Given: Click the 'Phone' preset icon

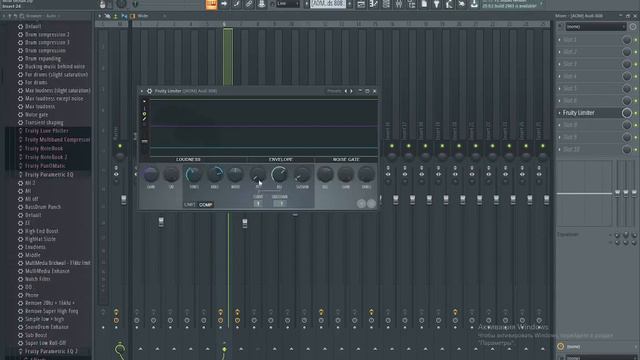Looking at the screenshot, I should point(20,295).
